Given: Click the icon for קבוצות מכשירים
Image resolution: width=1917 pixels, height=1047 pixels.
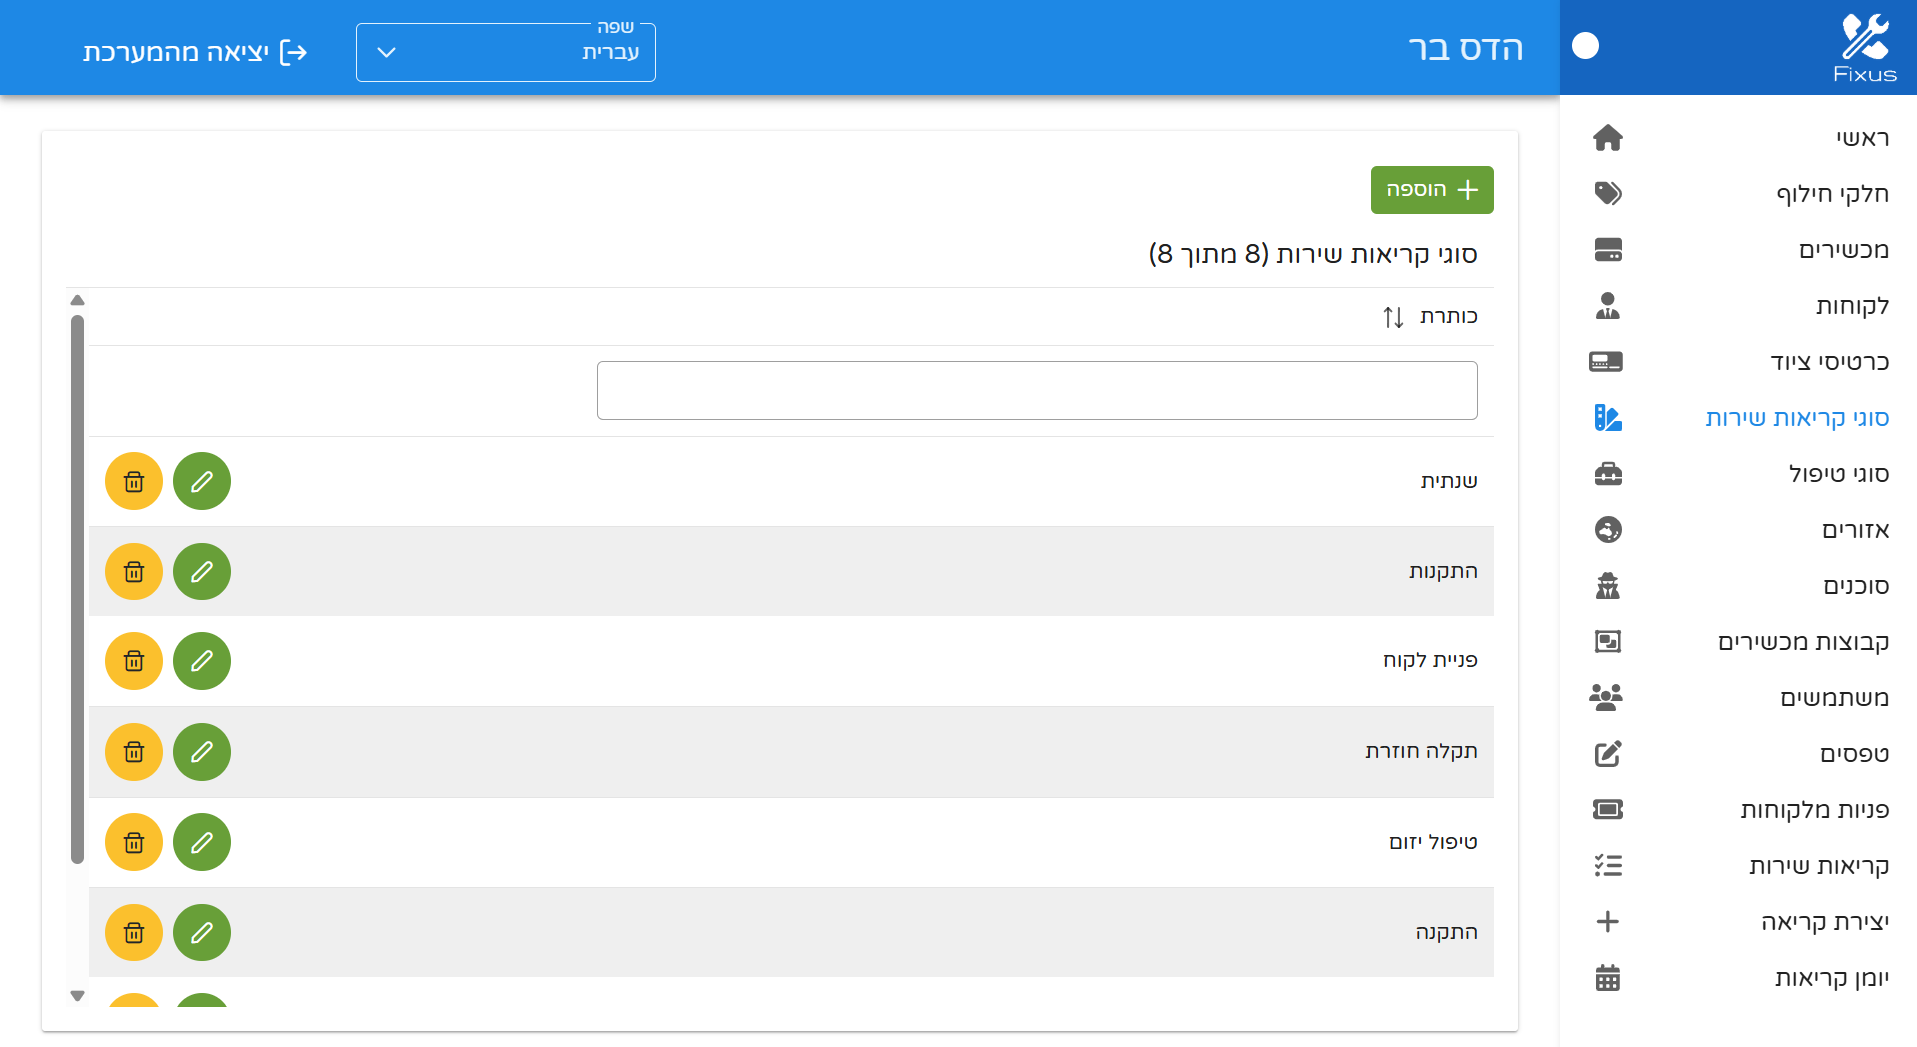Looking at the screenshot, I should click(1607, 642).
